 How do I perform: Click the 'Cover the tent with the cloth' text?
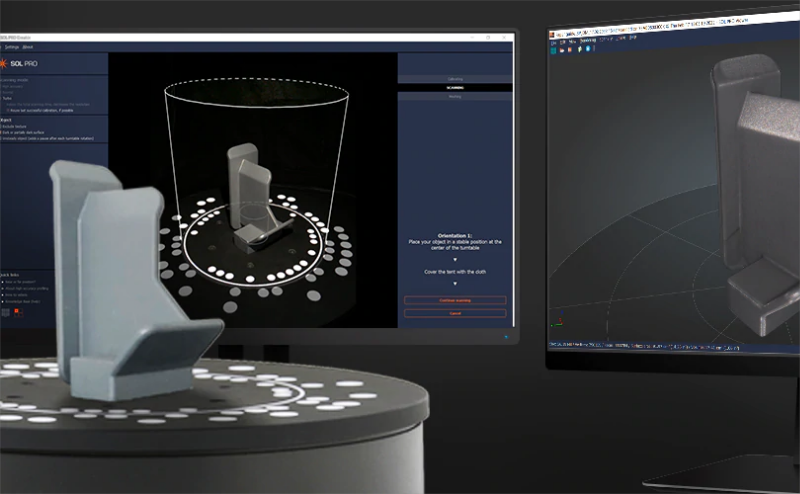point(455,272)
